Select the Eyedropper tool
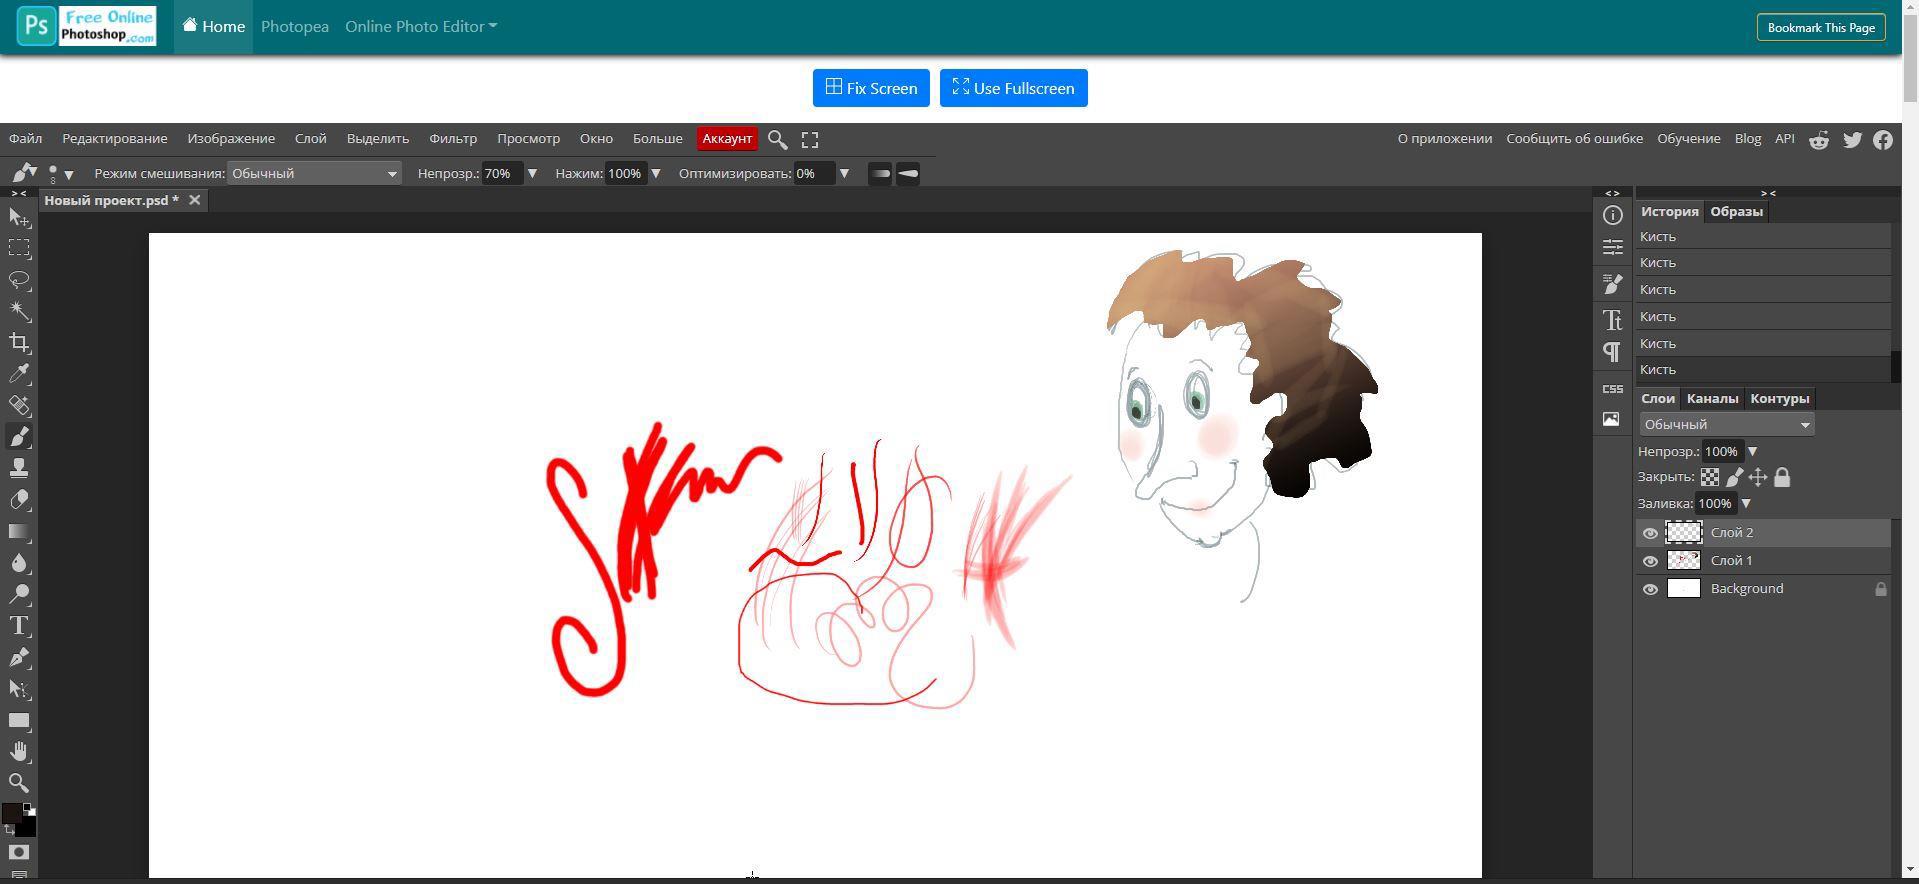The width and height of the screenshot is (1919, 884). coord(19,374)
